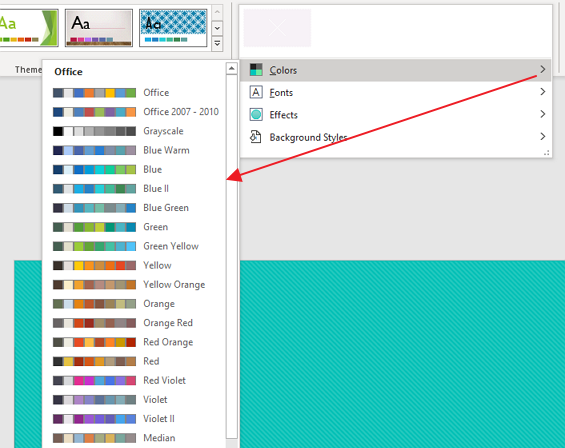The height and width of the screenshot is (448, 565).
Task: Open the Fonts submenu chevron
Action: click(543, 92)
